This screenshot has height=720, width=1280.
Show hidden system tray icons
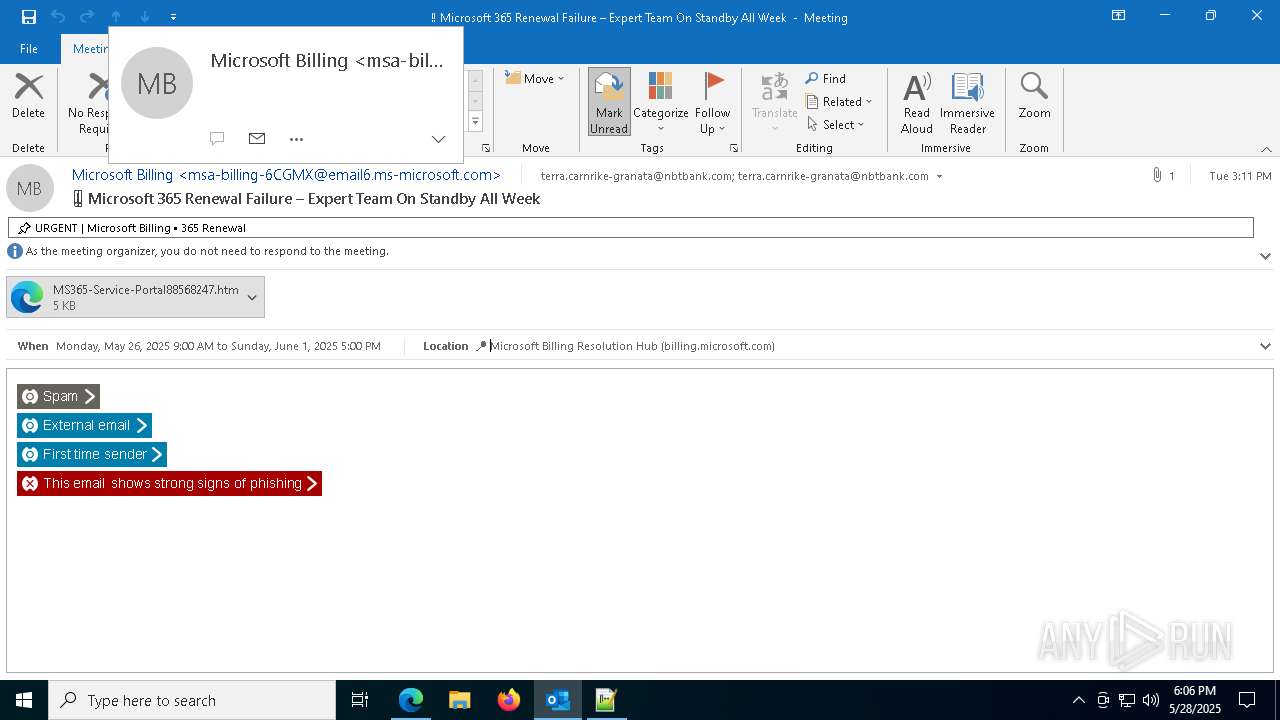pyautogui.click(x=1078, y=700)
